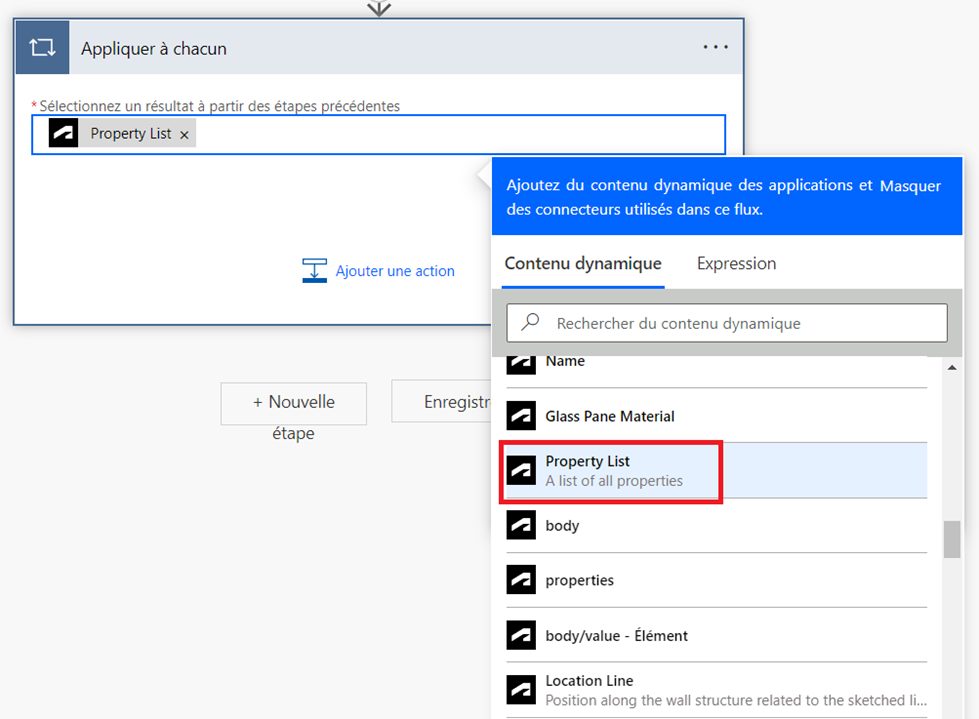This screenshot has height=719, width=979.
Task: Click the magnifier icon in the search box
Action: (x=530, y=322)
